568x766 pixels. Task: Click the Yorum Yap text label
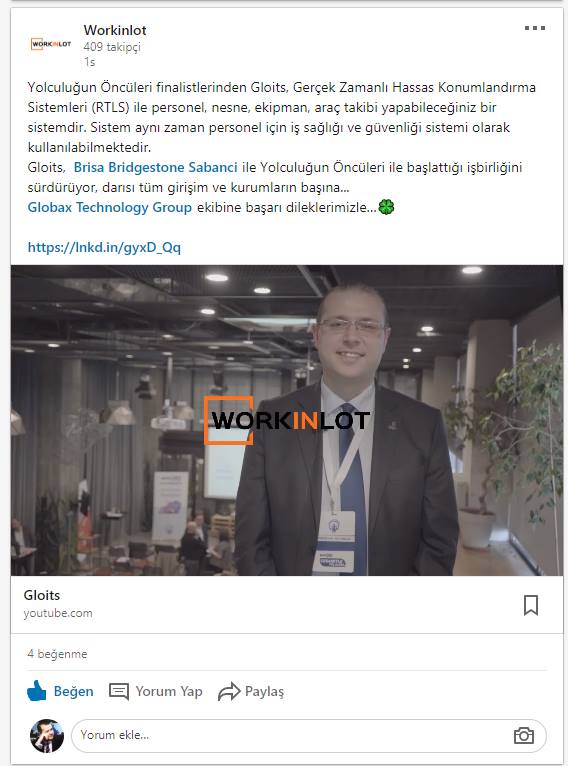[x=168, y=691]
